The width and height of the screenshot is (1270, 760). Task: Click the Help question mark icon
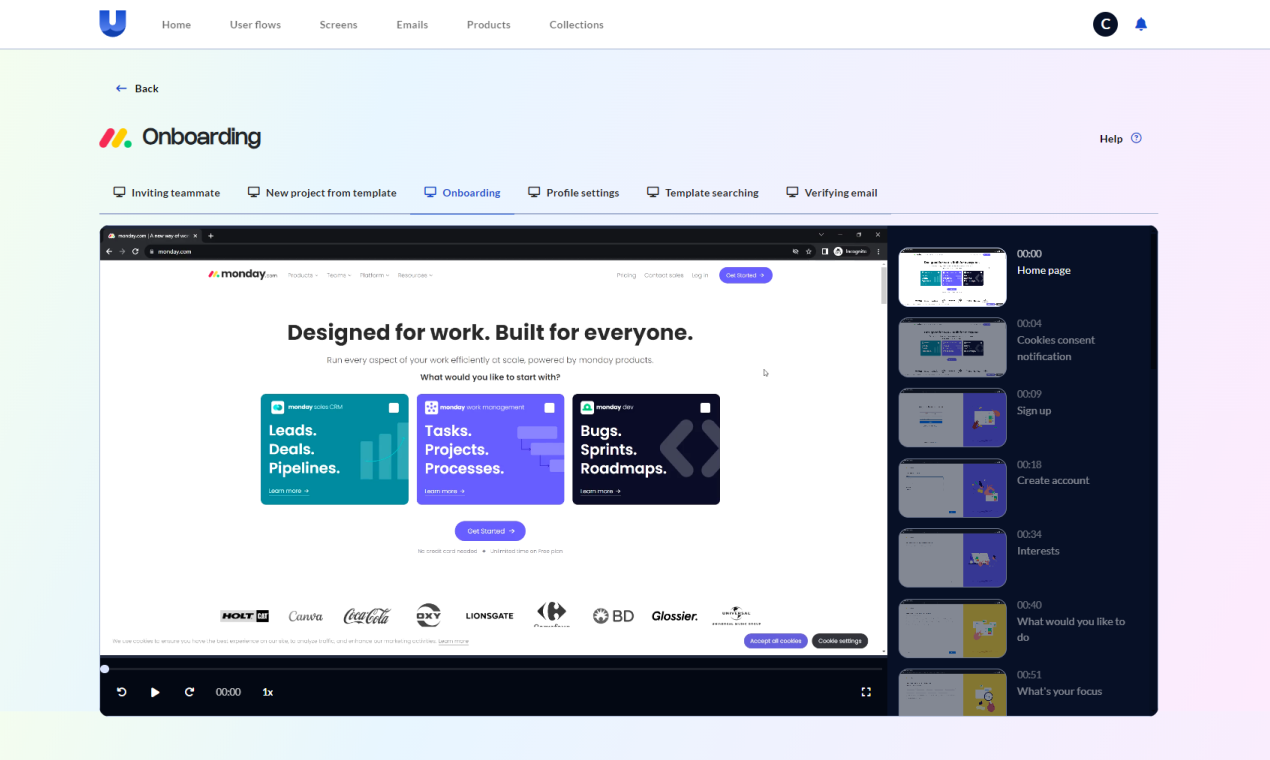[x=1136, y=138]
